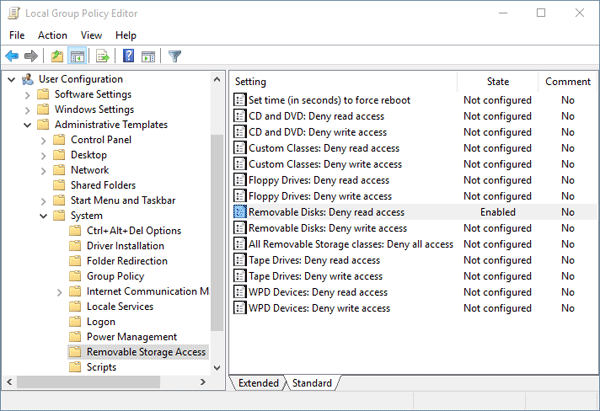This screenshot has width=600, height=411.
Task: Select the WPD Devices: Deny write access policy
Action: pyautogui.click(x=319, y=308)
